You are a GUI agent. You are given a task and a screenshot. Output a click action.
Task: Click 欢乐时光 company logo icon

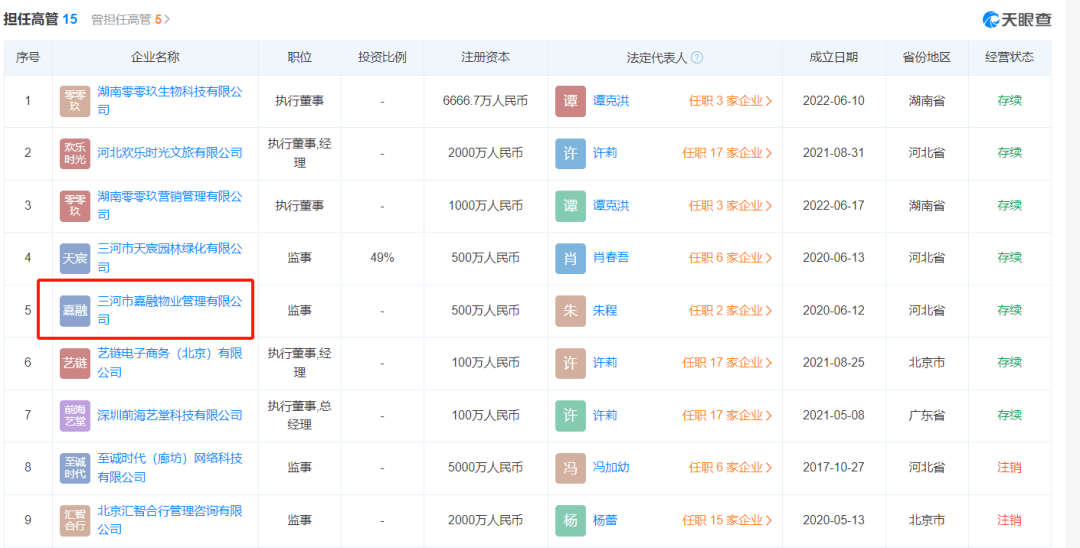(x=75, y=153)
